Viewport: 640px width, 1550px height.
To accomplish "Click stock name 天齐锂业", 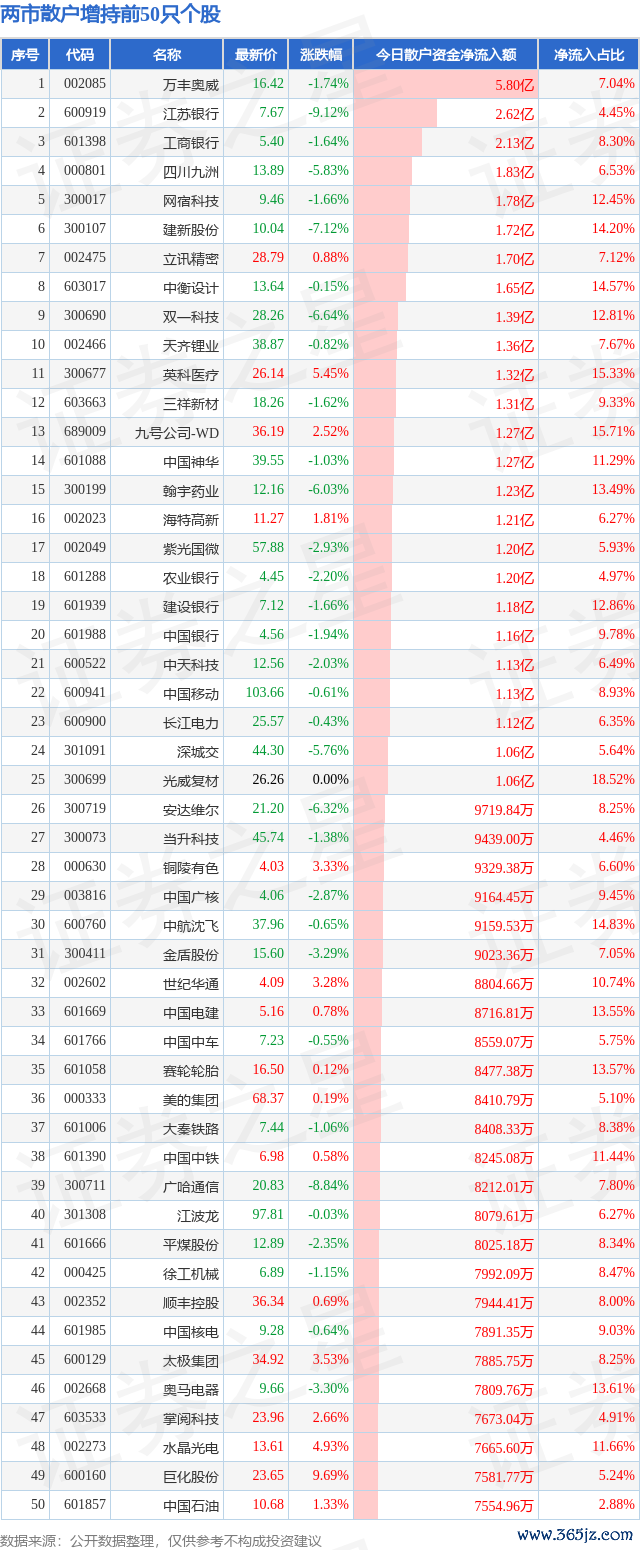I will pos(190,345).
